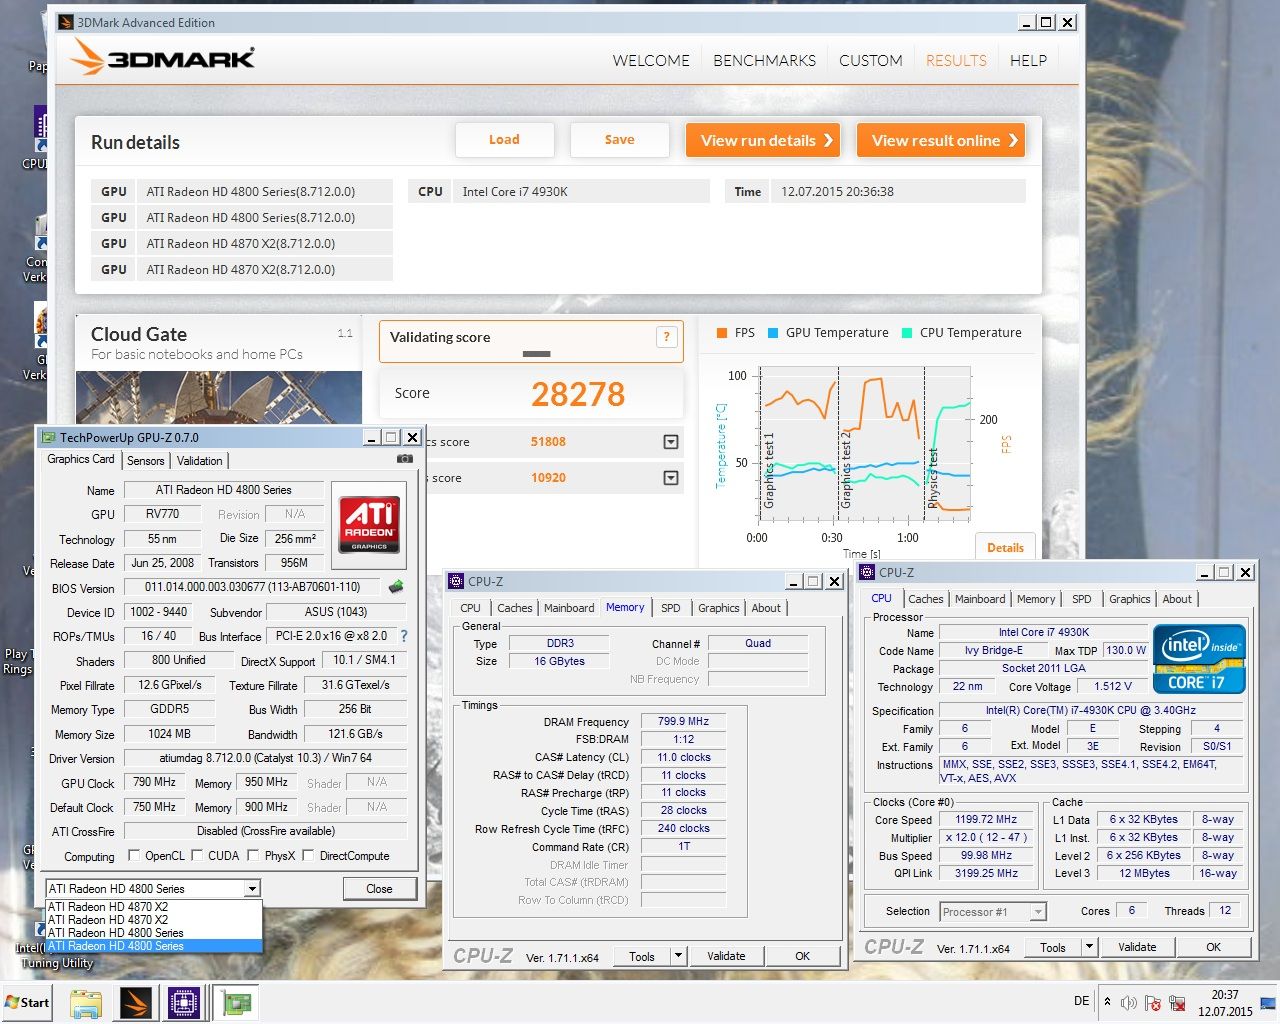1280x1024 pixels.
Task: Switch to GPU-Z Validation tab
Action: (199, 460)
